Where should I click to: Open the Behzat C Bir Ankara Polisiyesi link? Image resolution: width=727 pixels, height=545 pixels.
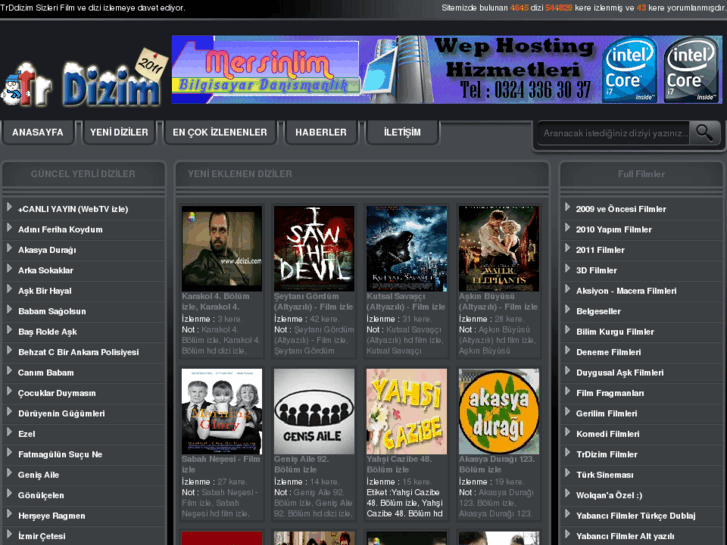click(78, 352)
